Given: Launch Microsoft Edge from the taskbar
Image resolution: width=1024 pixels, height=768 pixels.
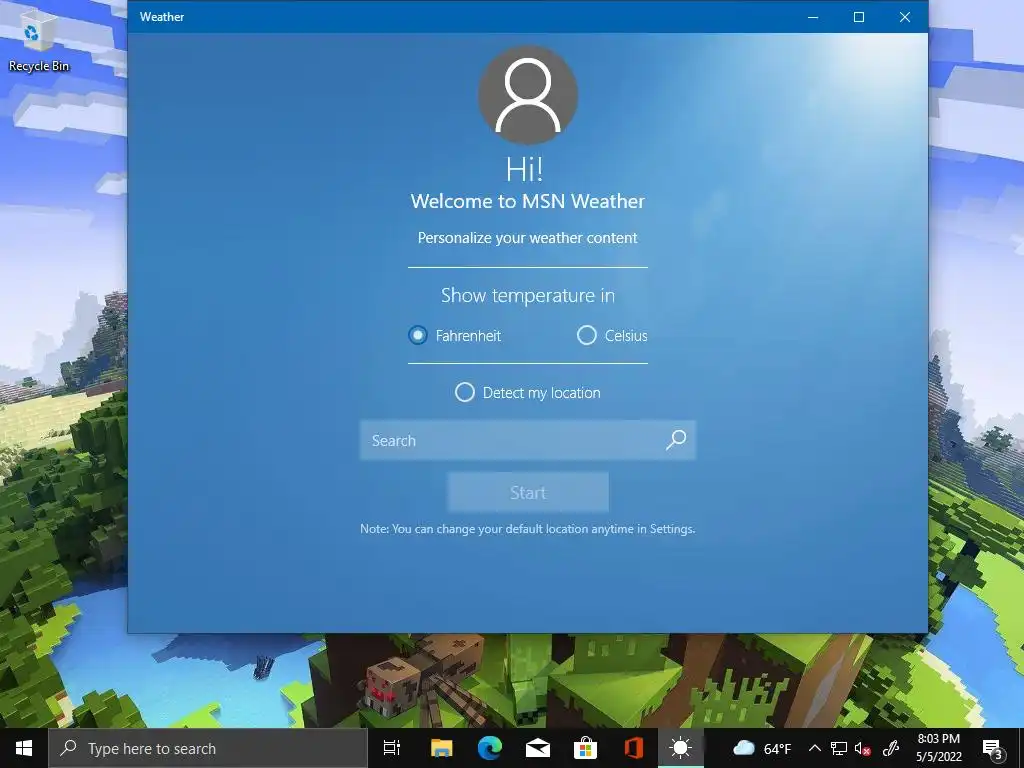Looking at the screenshot, I should (490, 748).
